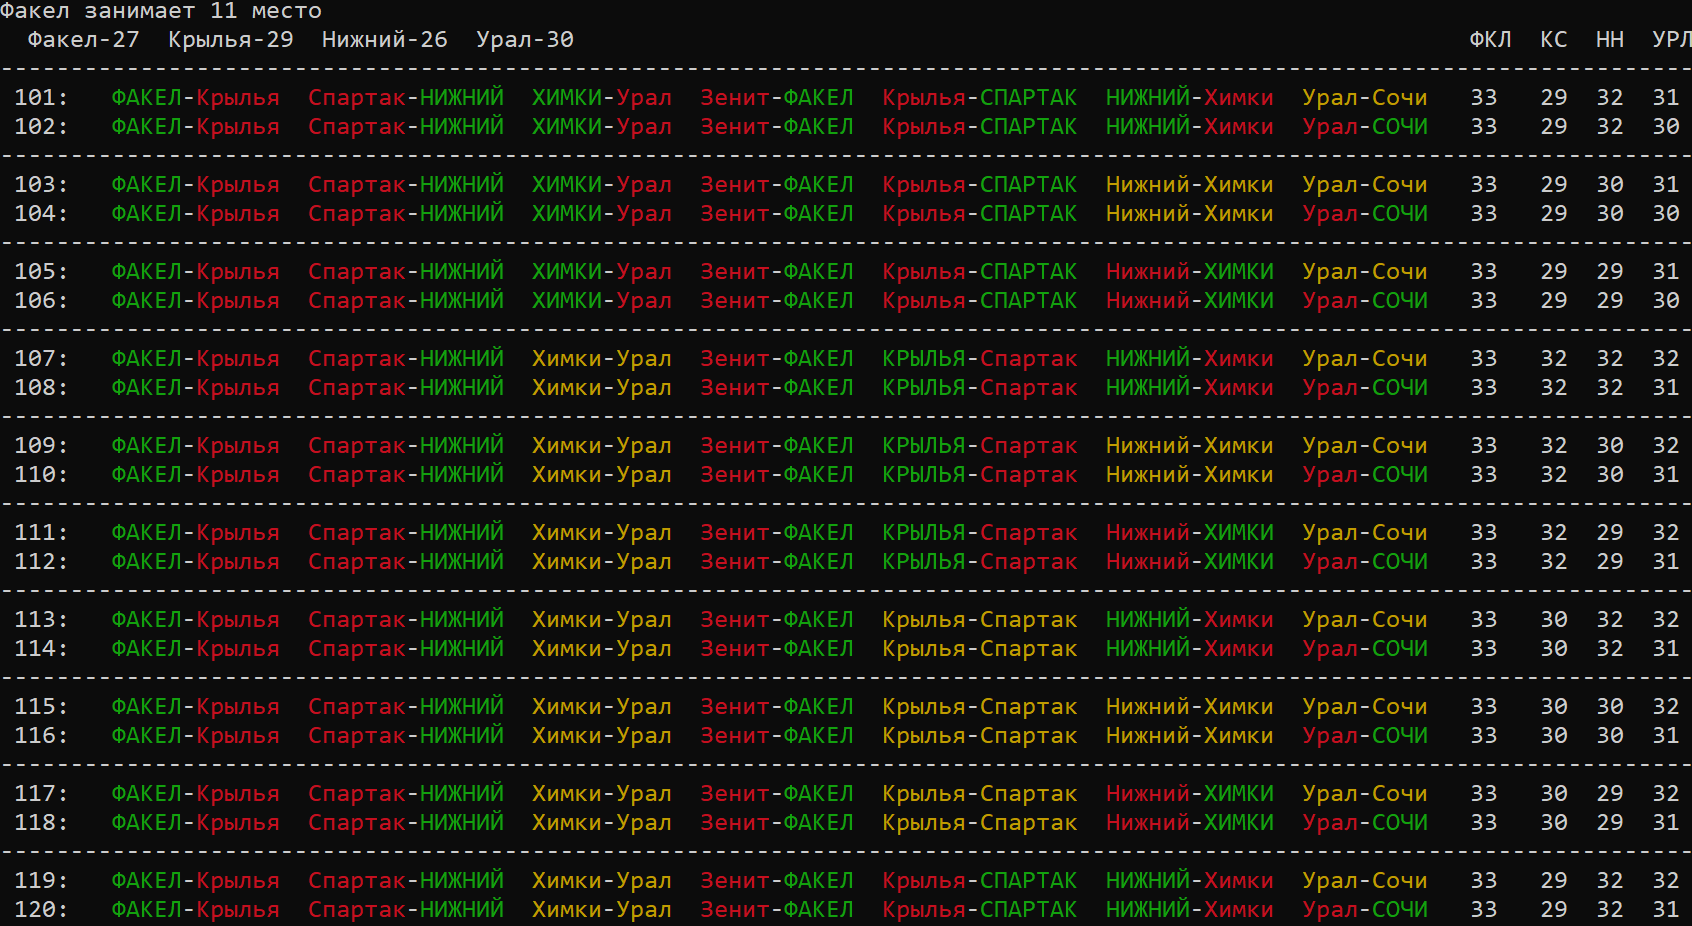Click row number '115:'
This screenshot has height=926, width=1692.
(x=41, y=707)
